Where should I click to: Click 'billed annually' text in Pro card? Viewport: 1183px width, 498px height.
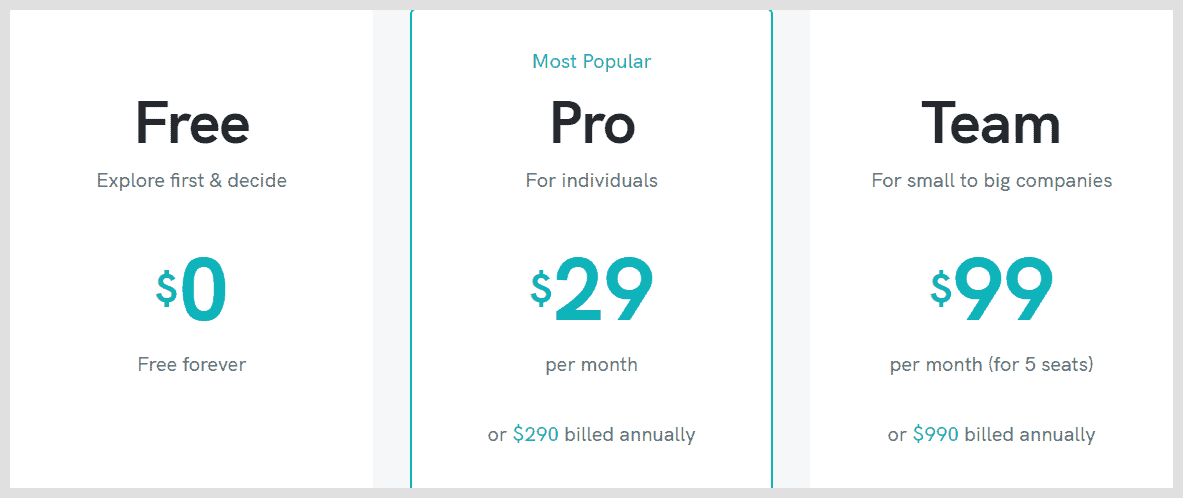630,435
